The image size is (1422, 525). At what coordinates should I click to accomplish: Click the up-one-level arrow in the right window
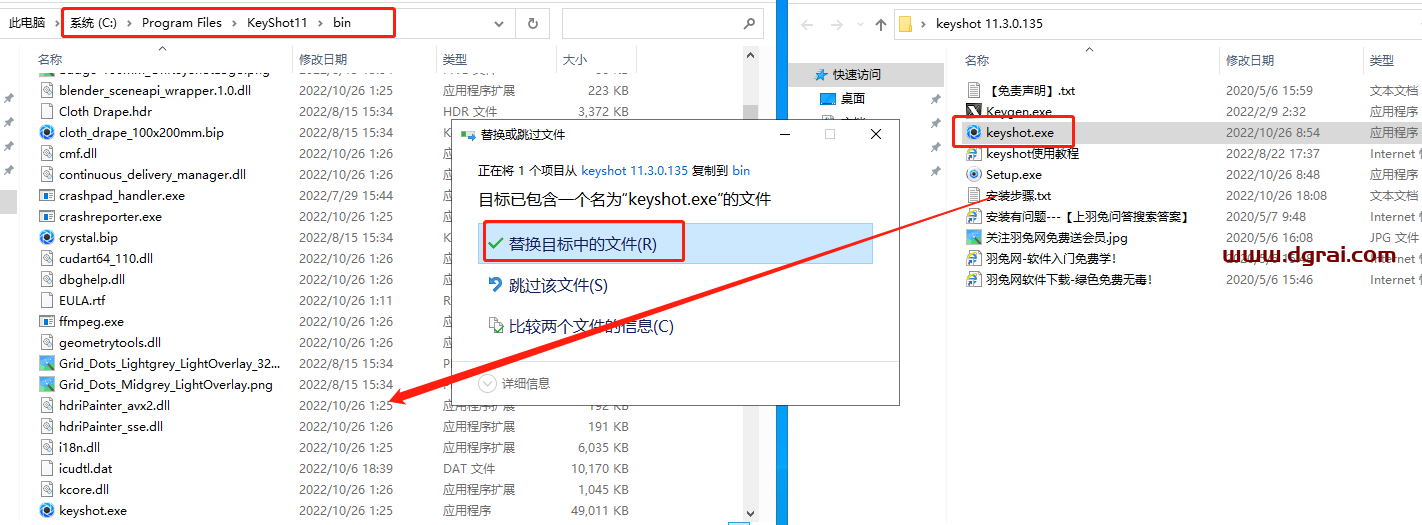point(881,24)
